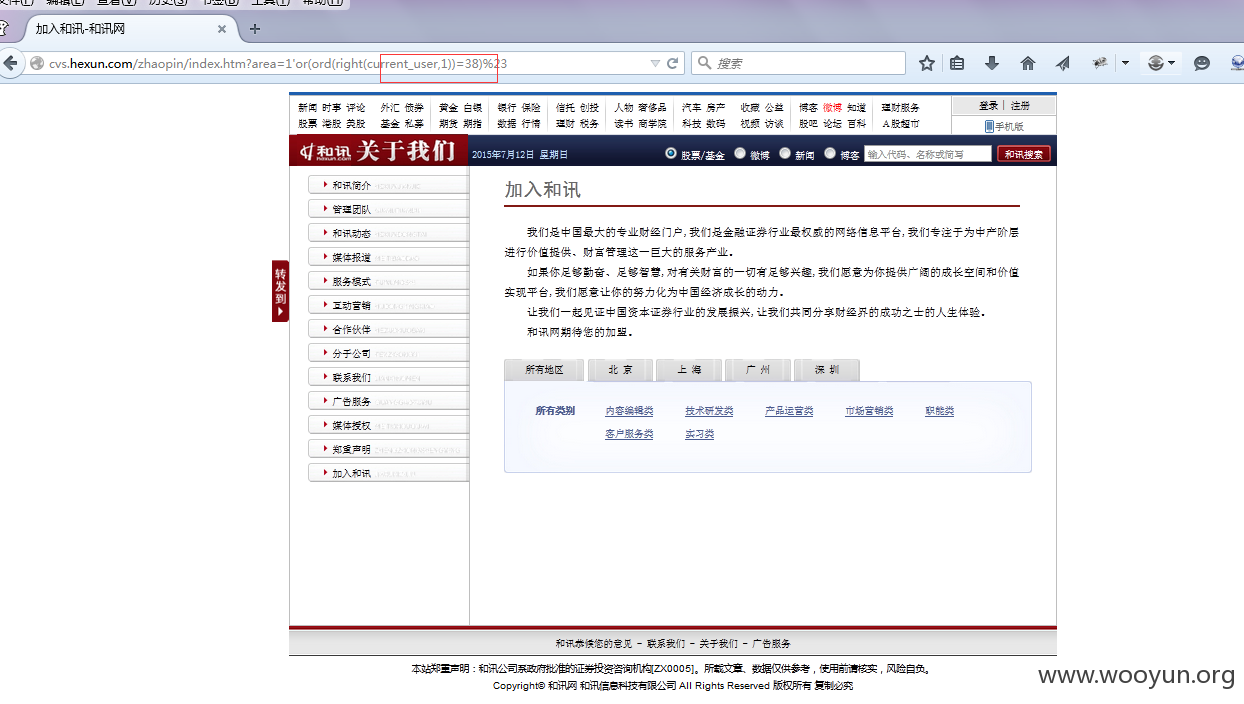
Task: Open the Firebug bug icon
Action: 1100,63
